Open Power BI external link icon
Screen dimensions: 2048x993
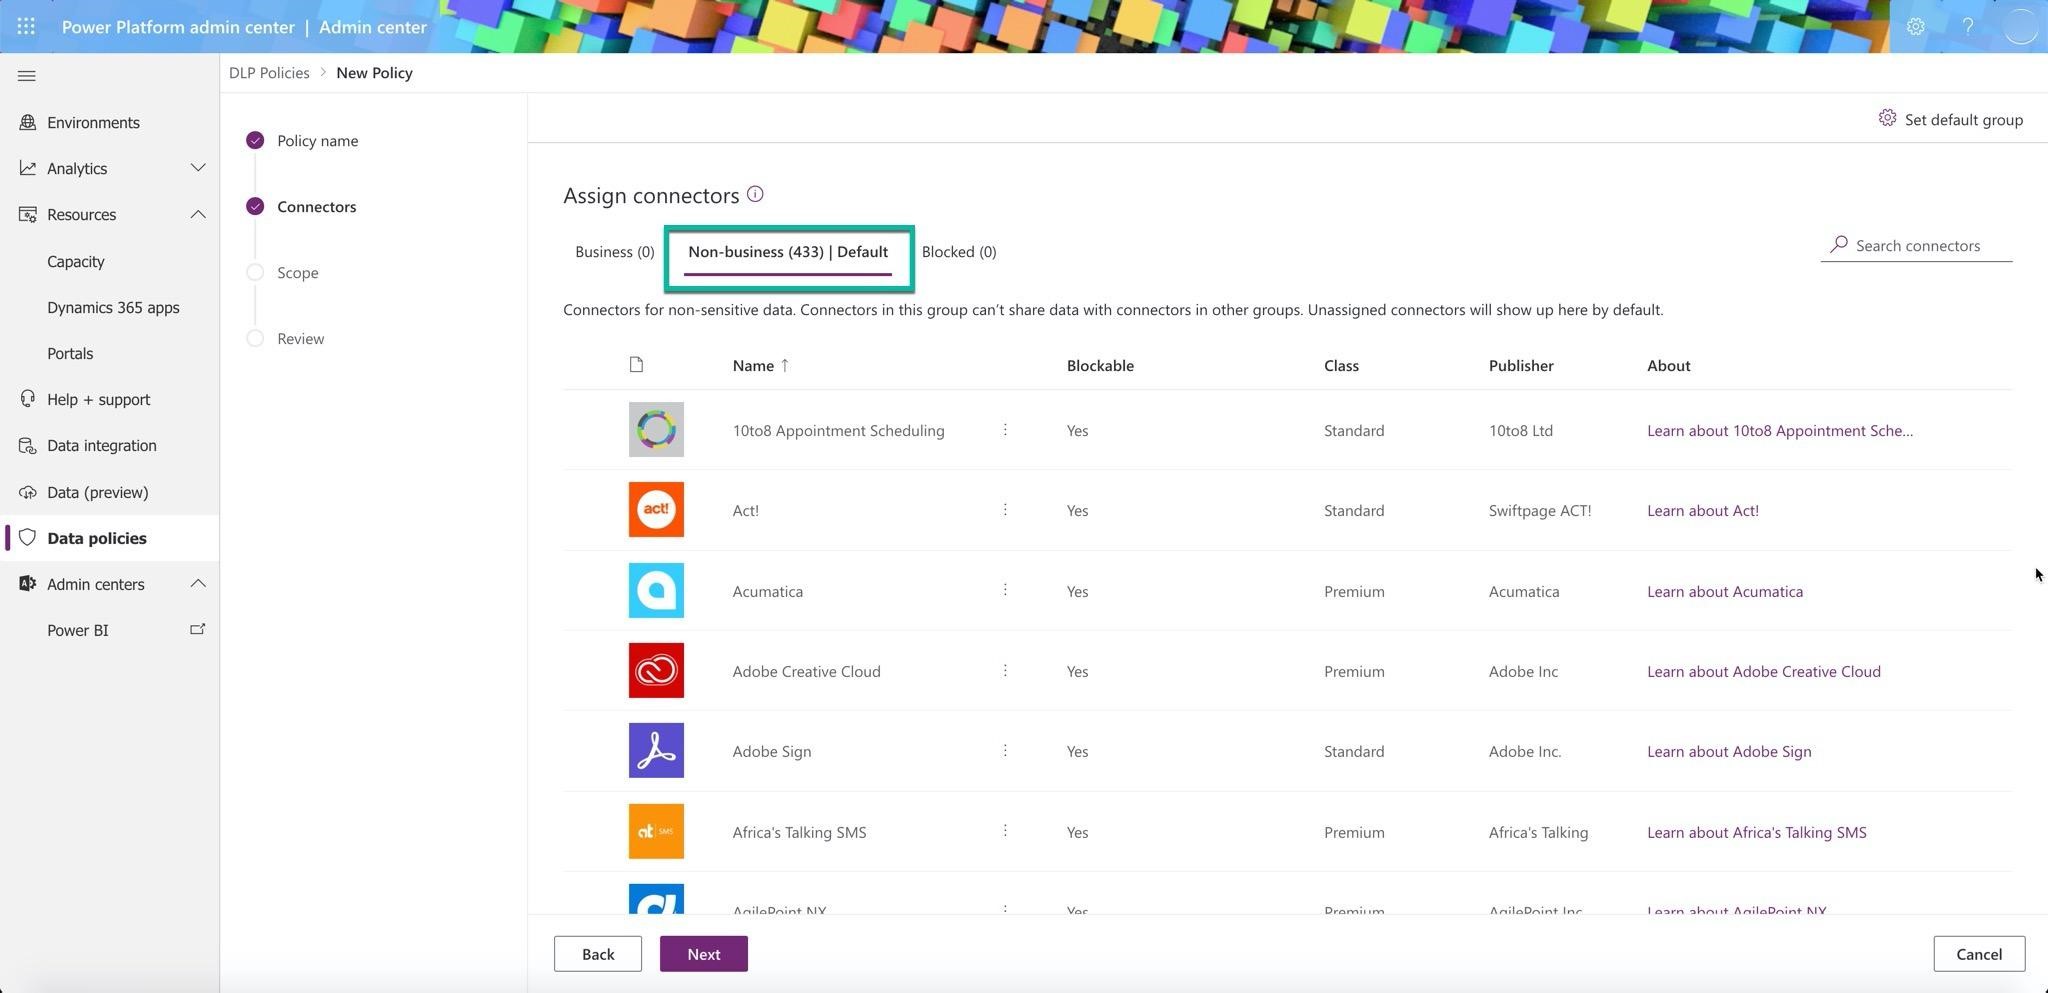[198, 630]
